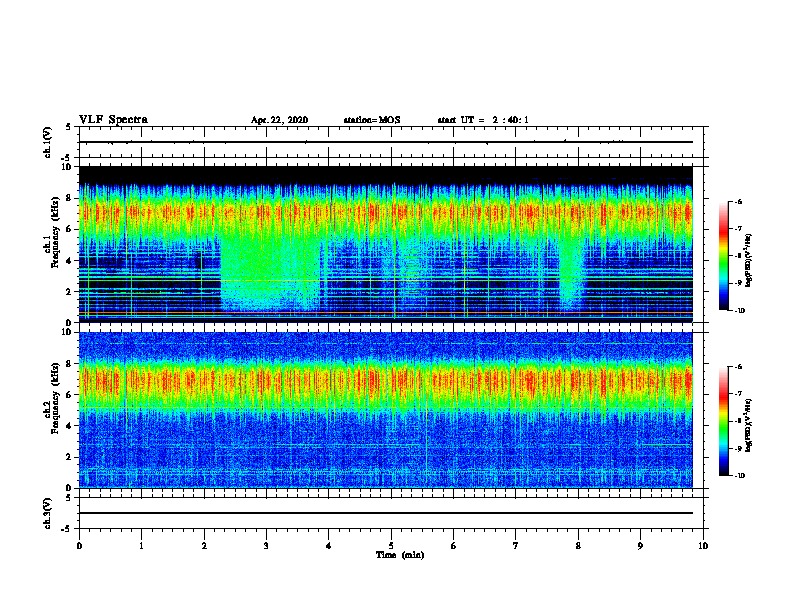
Task: Click the "-7" tick on ch.1 color bar
Action: [x=738, y=229]
